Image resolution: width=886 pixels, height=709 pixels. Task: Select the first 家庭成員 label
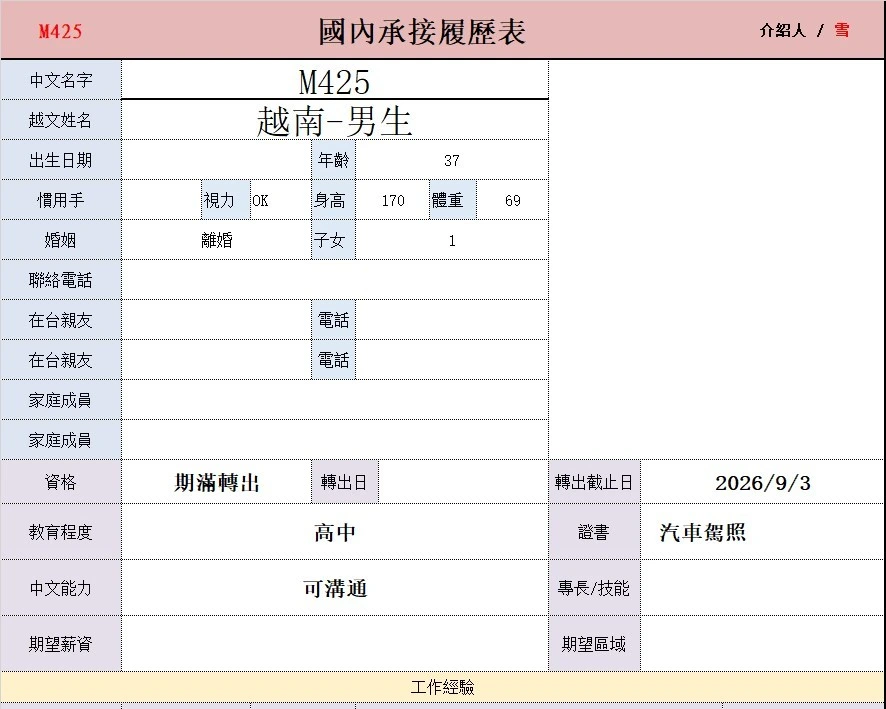click(x=61, y=400)
